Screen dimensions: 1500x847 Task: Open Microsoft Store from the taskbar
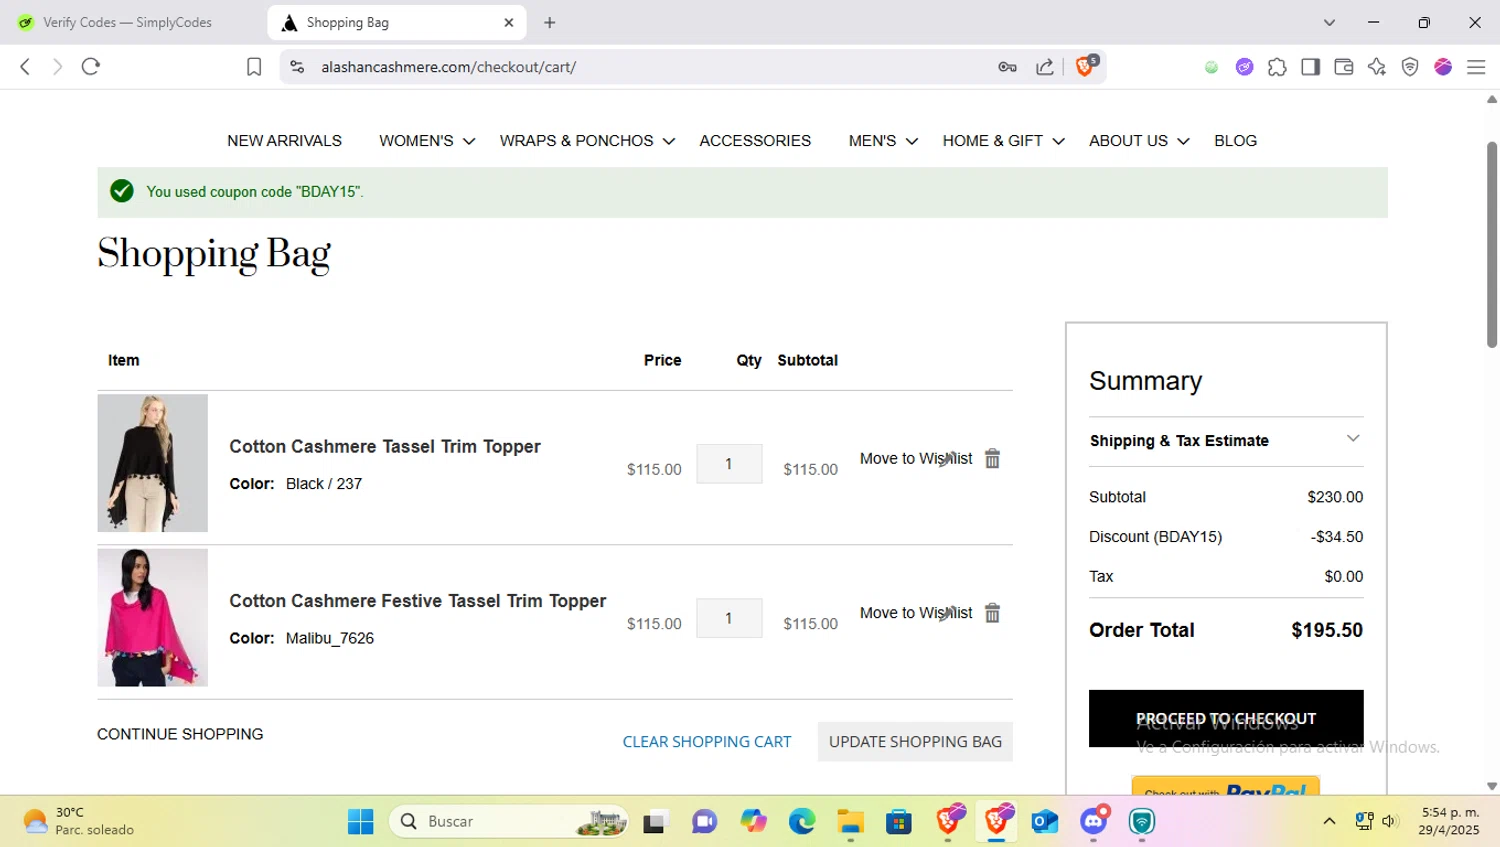pyautogui.click(x=899, y=821)
